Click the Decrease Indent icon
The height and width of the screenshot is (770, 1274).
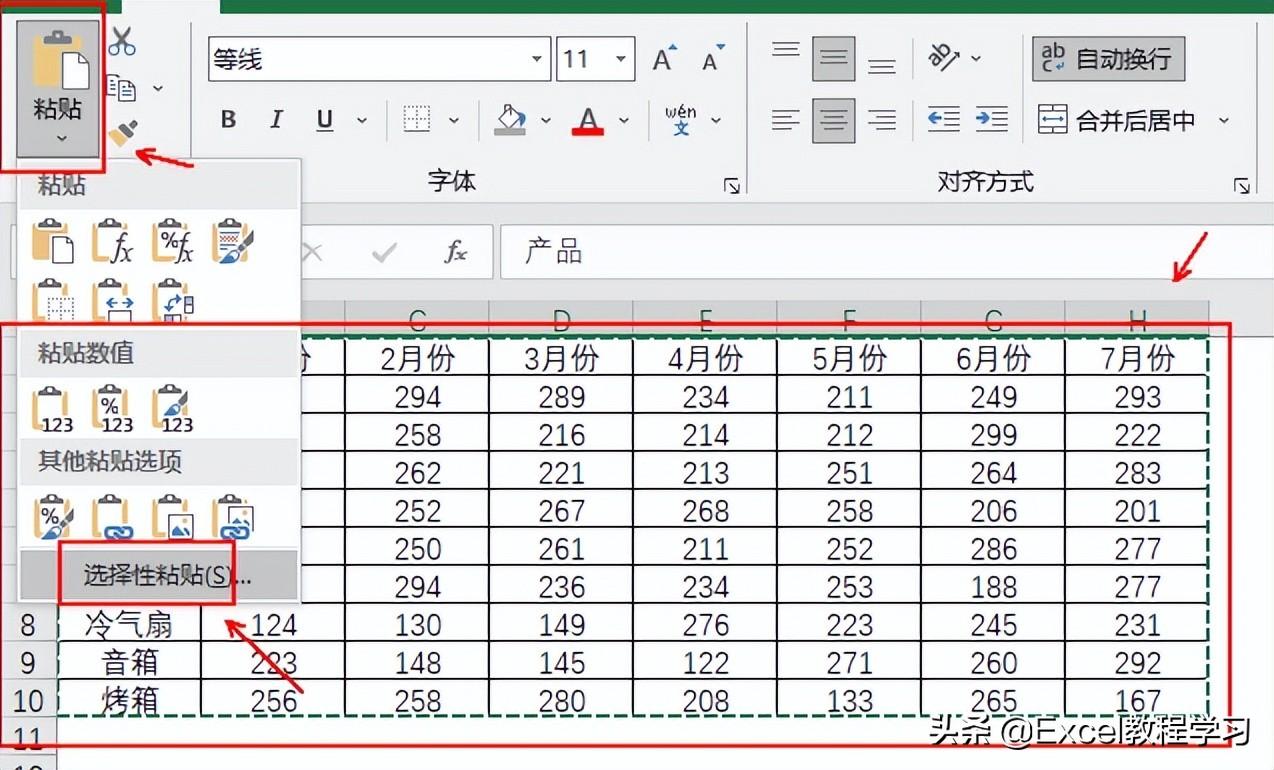point(943,120)
